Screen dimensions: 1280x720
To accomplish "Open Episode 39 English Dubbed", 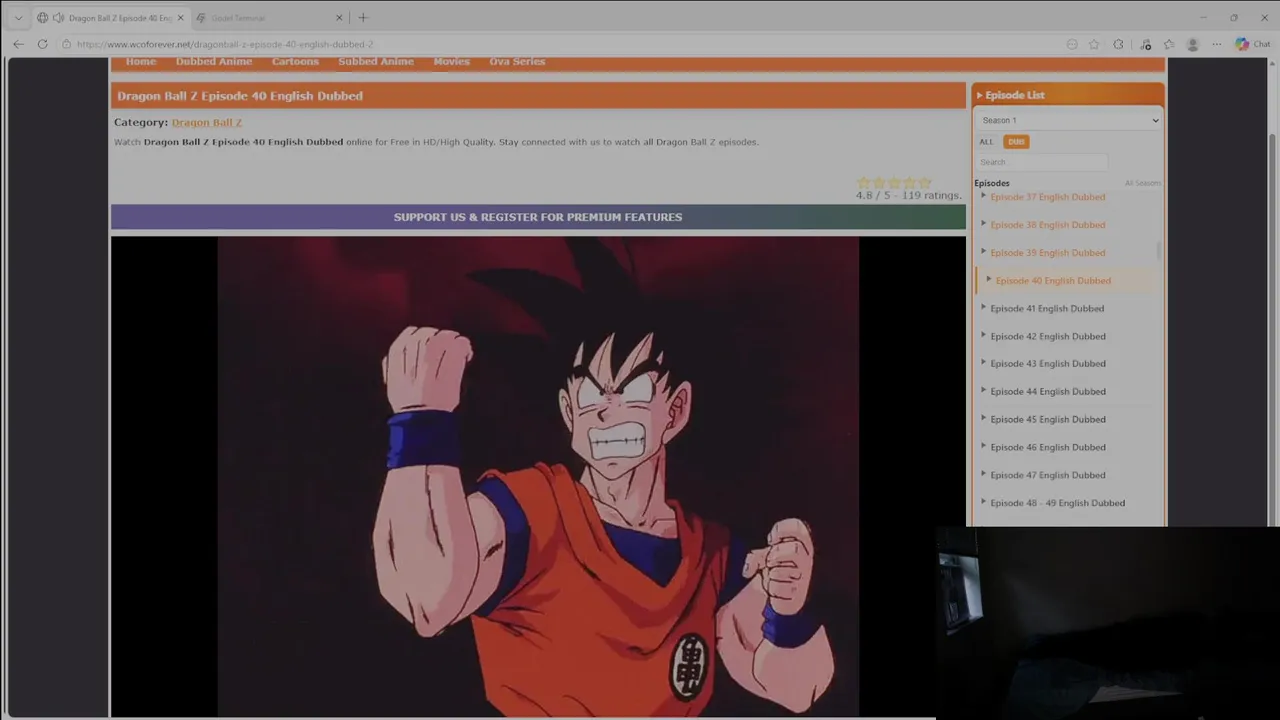I will [x=1047, y=253].
